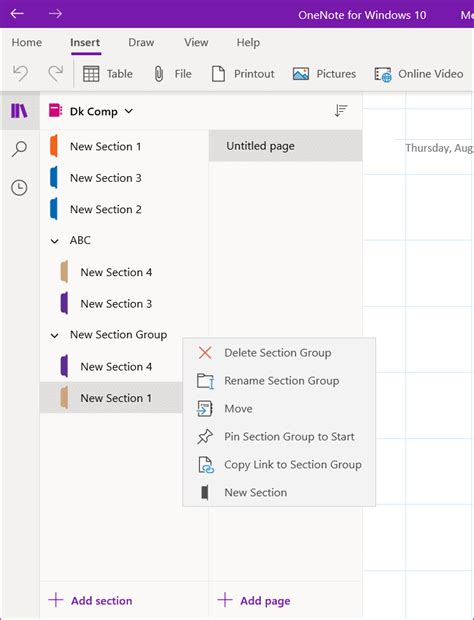The image size is (474, 620).
Task: Go to the View tab
Action: [x=196, y=42]
